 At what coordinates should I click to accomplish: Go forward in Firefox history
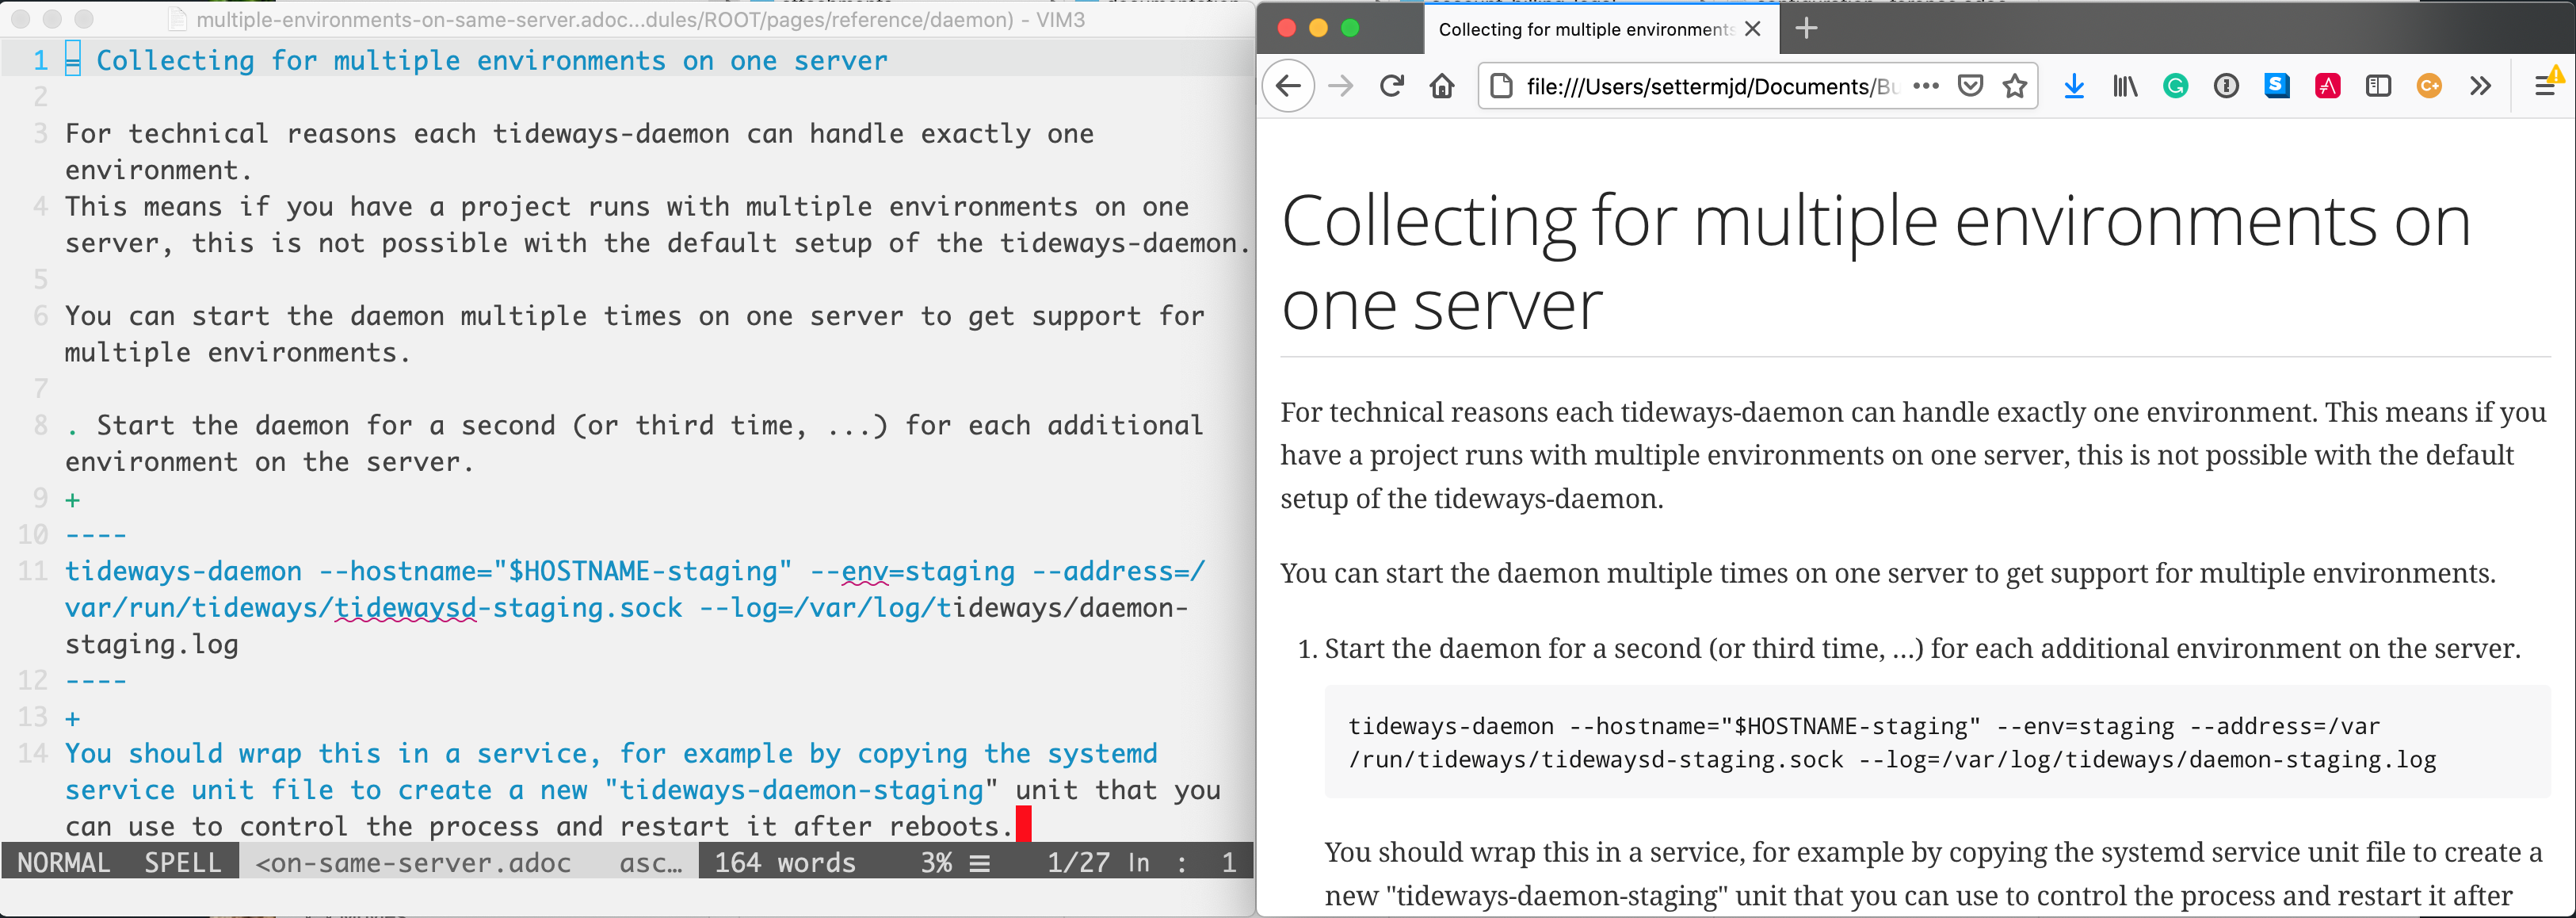1340,86
